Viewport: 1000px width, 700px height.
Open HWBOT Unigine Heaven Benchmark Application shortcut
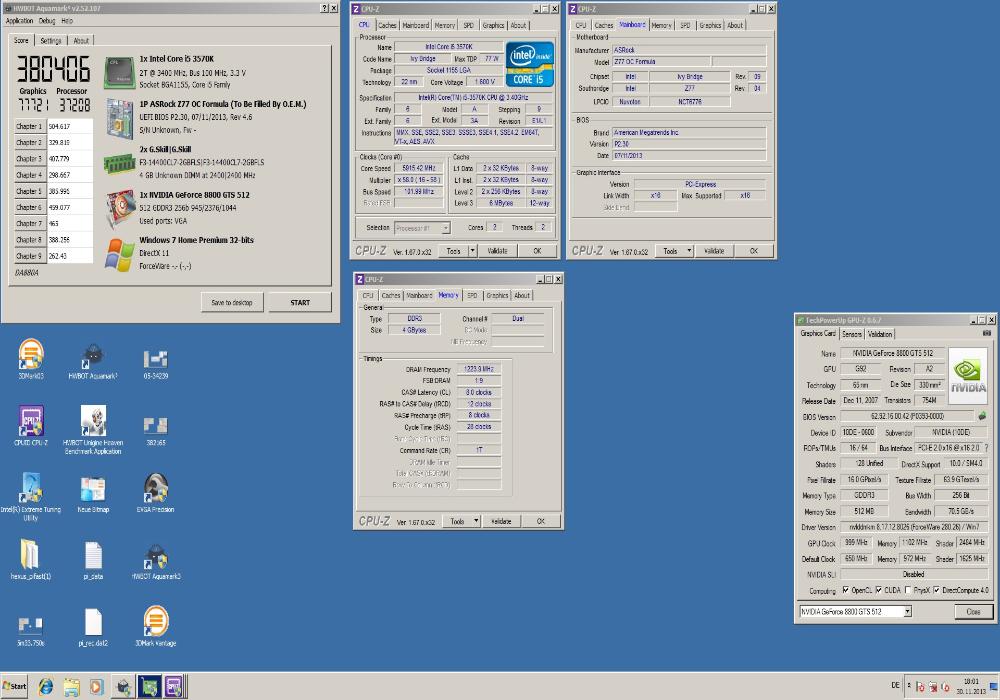93,430
